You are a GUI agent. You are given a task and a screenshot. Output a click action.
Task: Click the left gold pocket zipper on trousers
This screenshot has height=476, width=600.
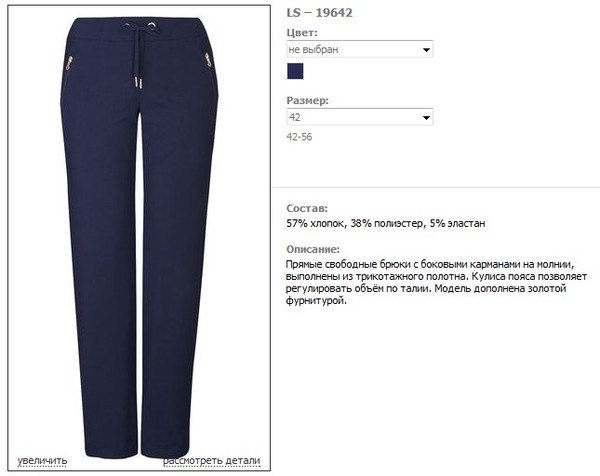69,63
